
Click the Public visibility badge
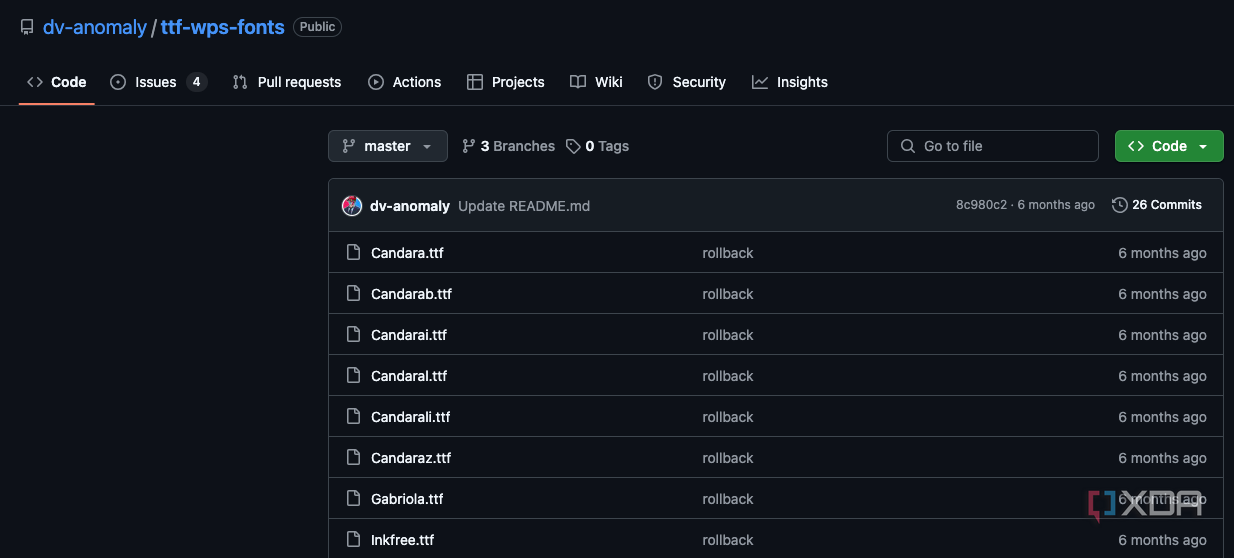click(317, 27)
